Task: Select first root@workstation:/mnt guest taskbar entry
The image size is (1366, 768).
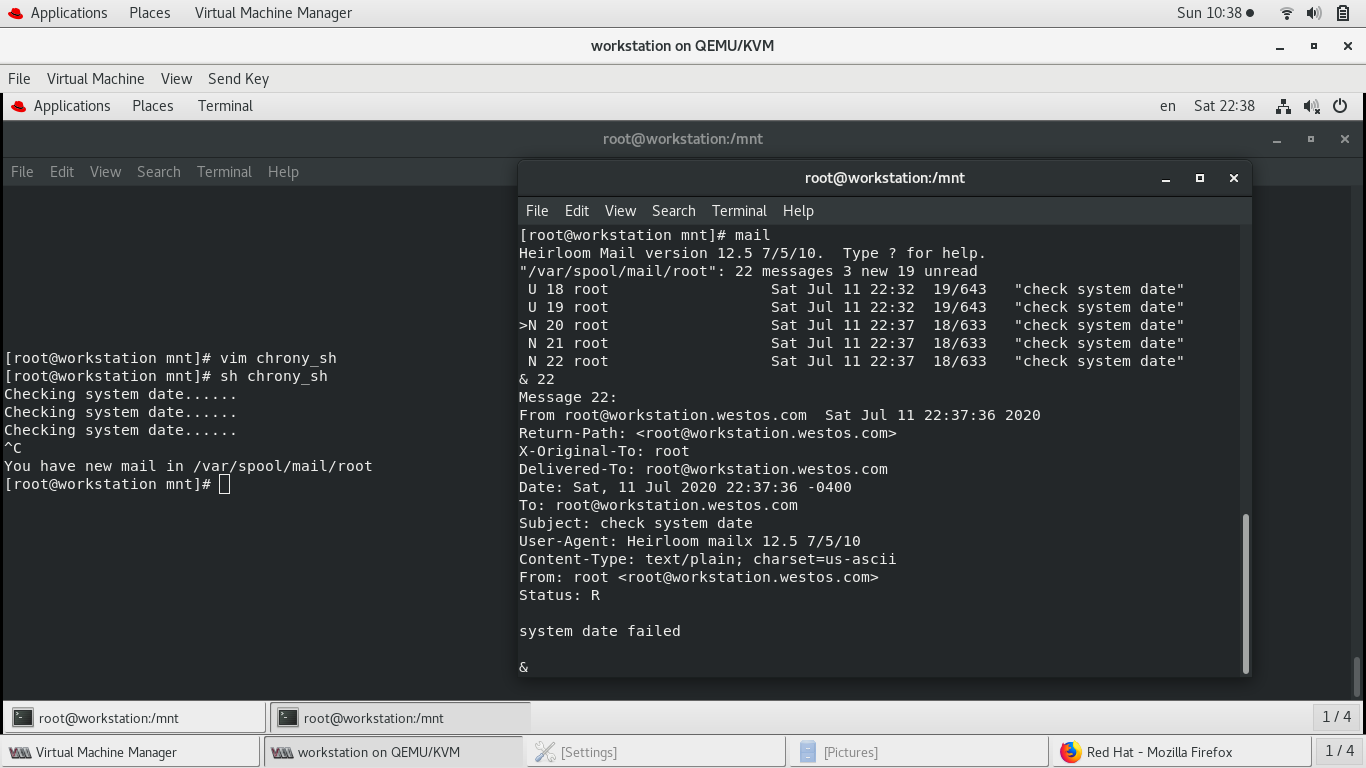Action: [x=136, y=717]
